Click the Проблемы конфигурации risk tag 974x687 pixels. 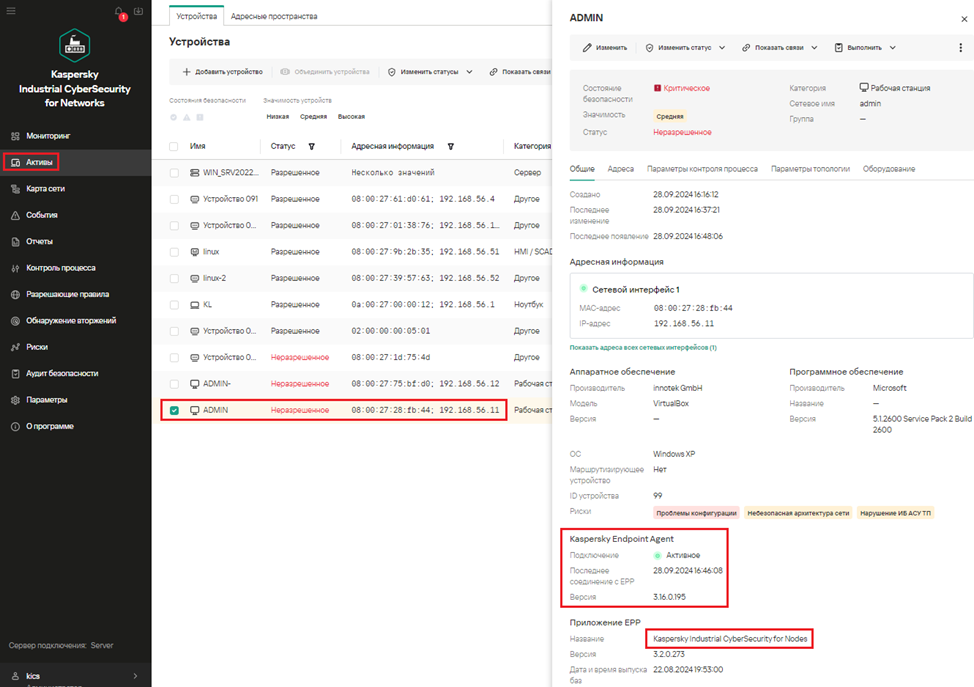(696, 513)
